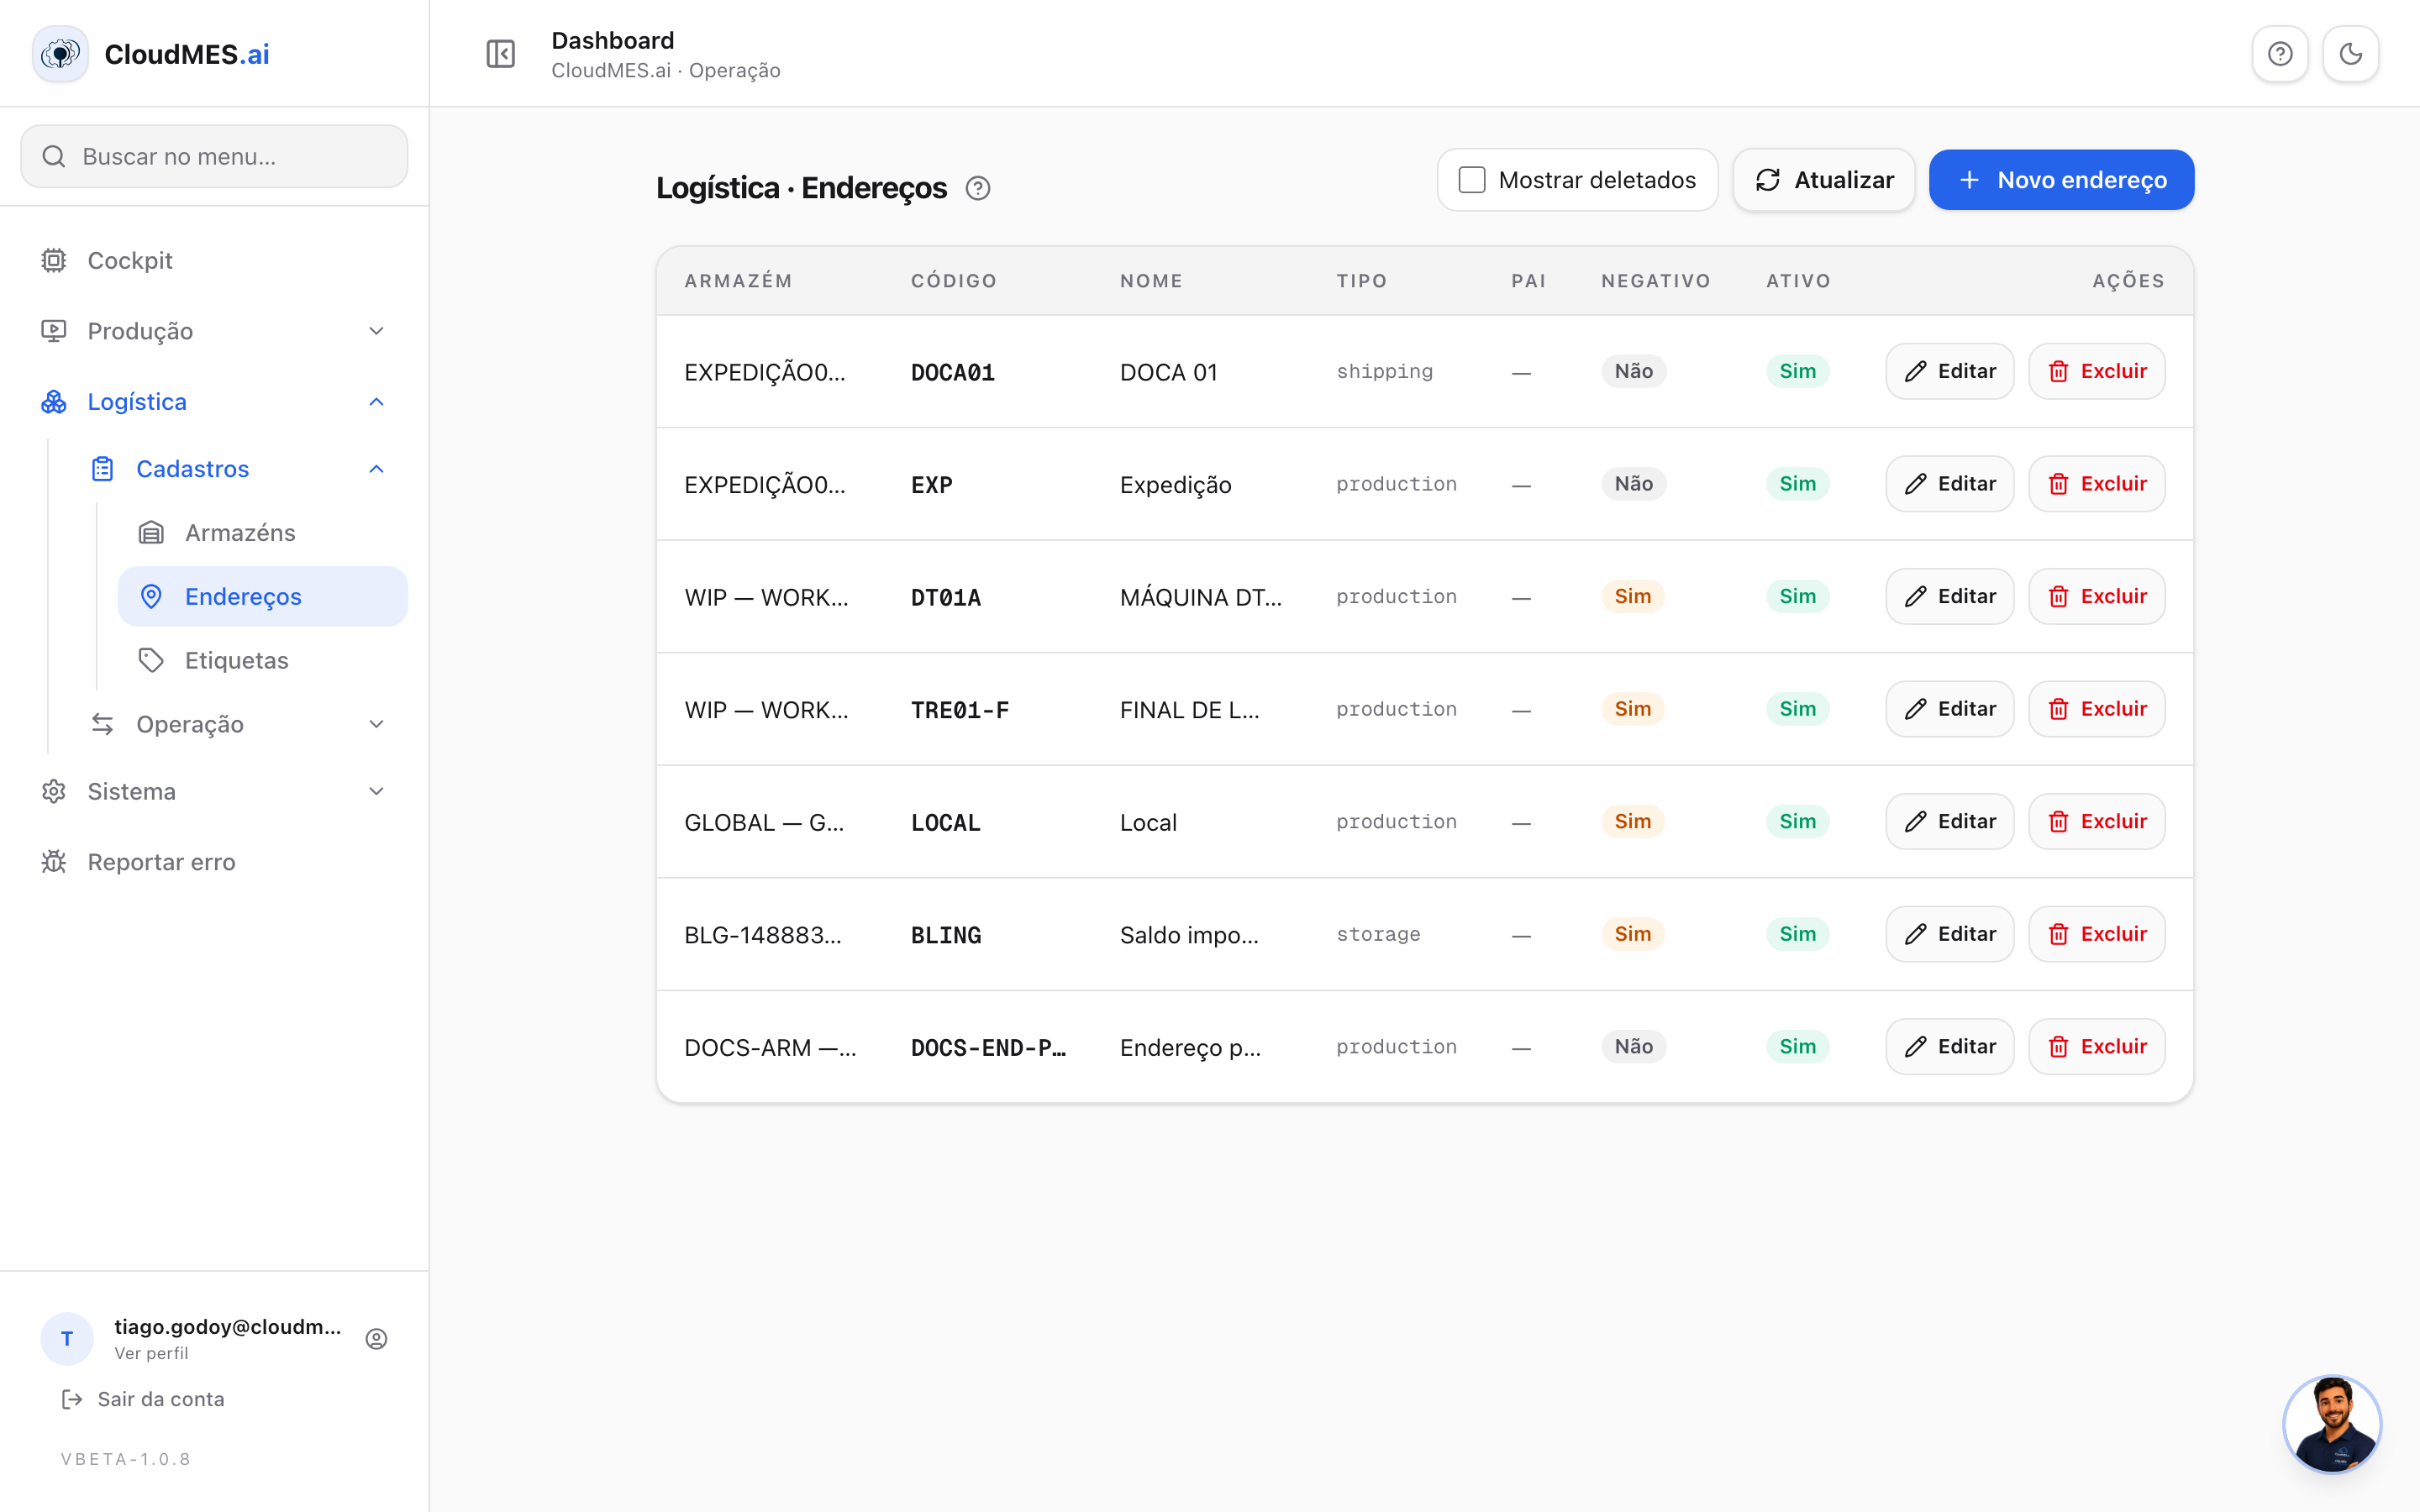The width and height of the screenshot is (2420, 1512).
Task: Edit the BLING address row
Action: (x=1950, y=934)
